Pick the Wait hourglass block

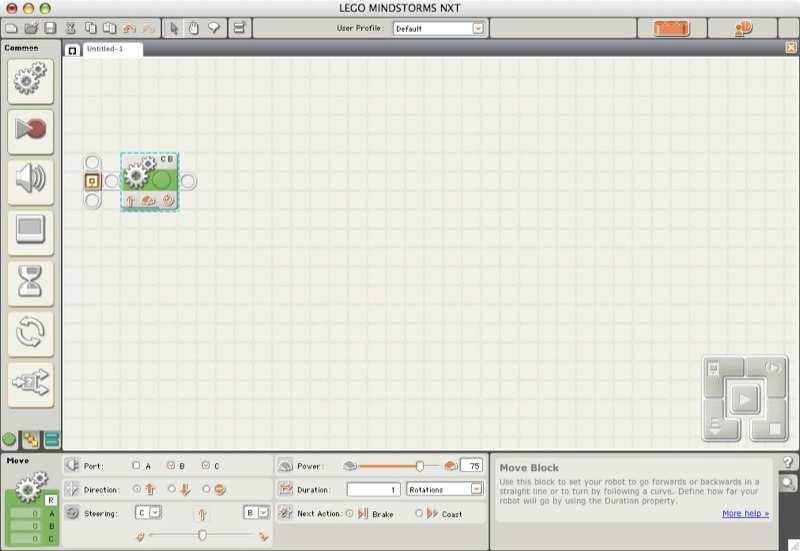31,283
